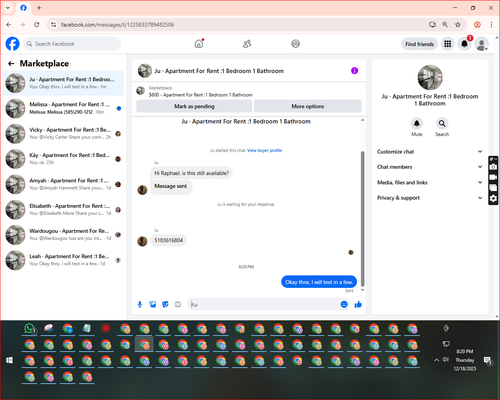500x400 pixels.
Task: Open WhatsApp from the taskbar
Action: click(x=30, y=329)
